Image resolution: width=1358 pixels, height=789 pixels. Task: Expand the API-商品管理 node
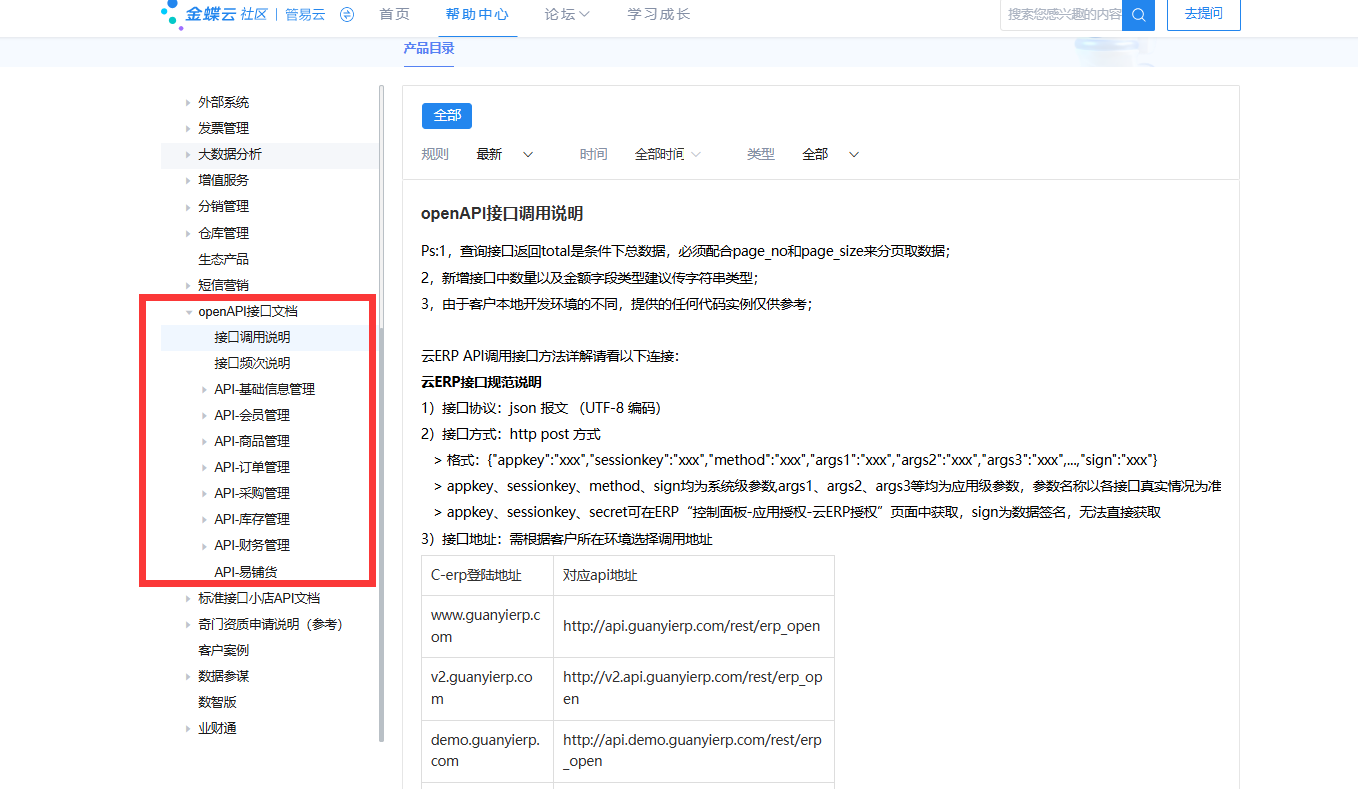203,441
